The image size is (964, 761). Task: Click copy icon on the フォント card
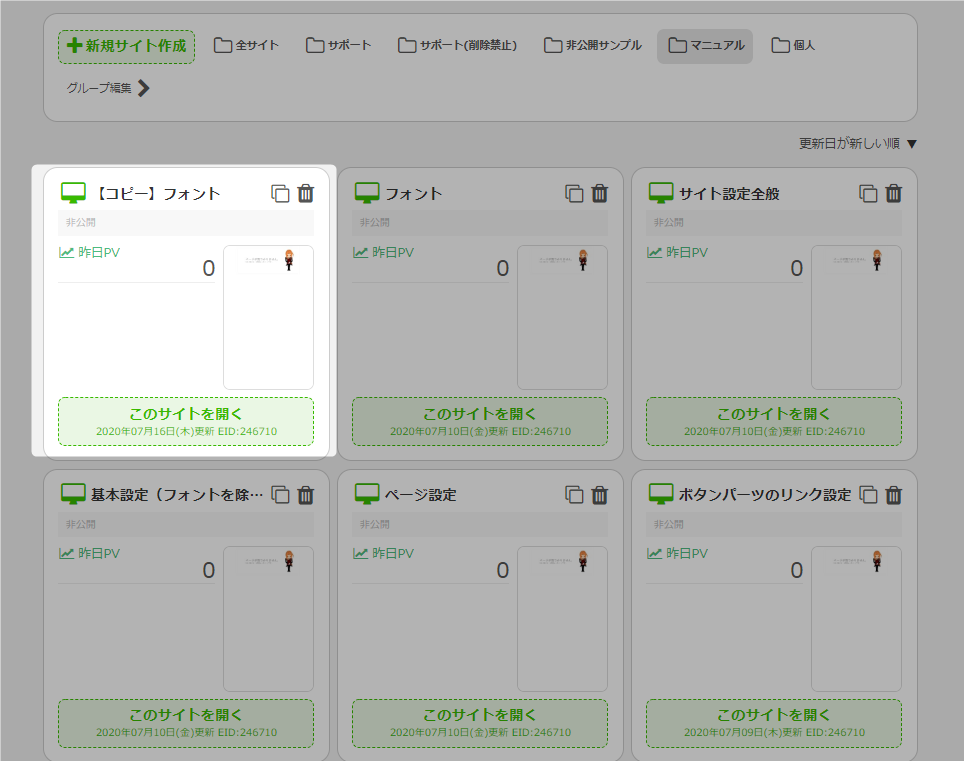(x=574, y=194)
